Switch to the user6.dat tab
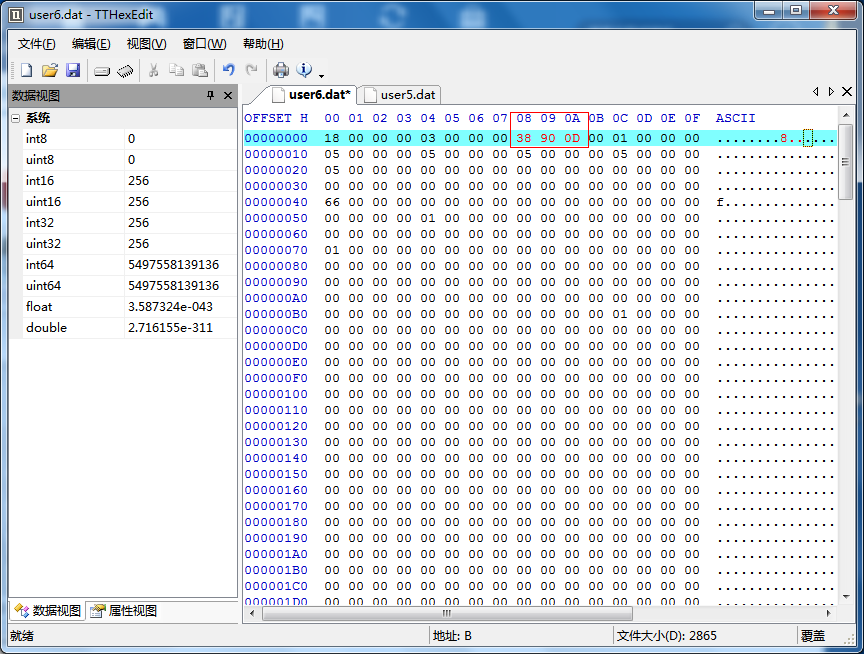This screenshot has height=654, width=864. point(312,95)
